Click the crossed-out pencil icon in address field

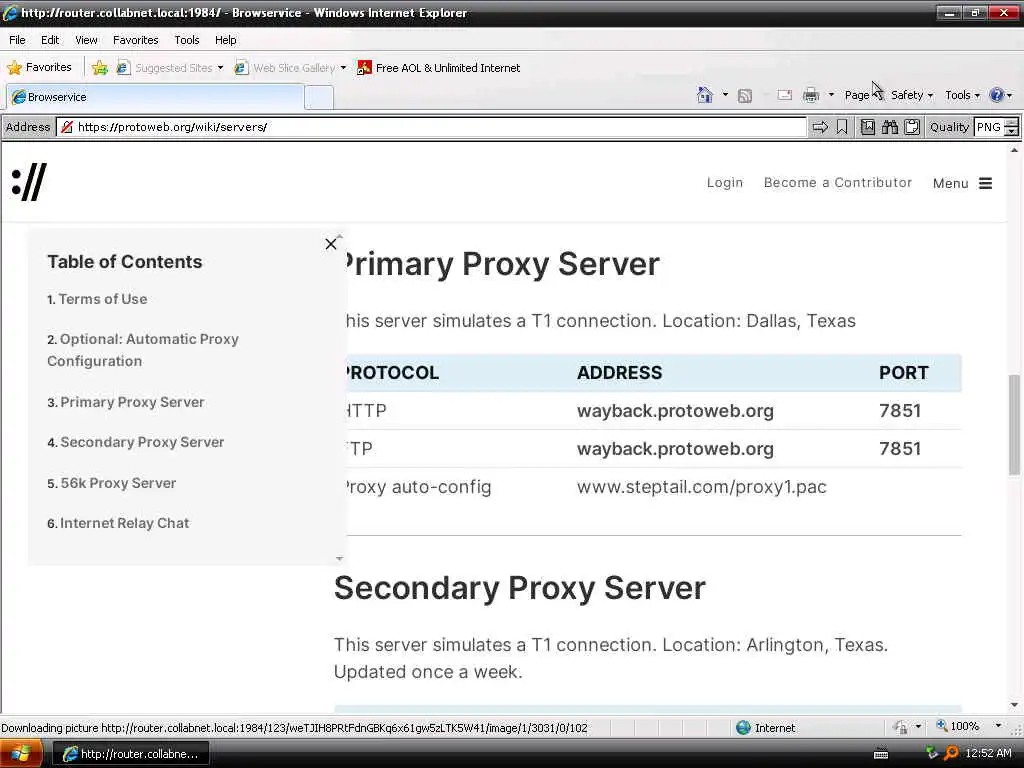point(67,127)
